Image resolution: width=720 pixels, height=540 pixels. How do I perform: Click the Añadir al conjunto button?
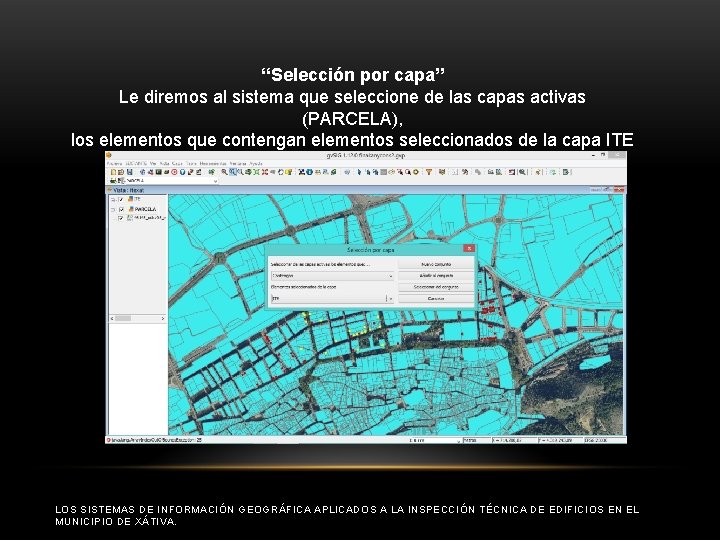tap(436, 276)
